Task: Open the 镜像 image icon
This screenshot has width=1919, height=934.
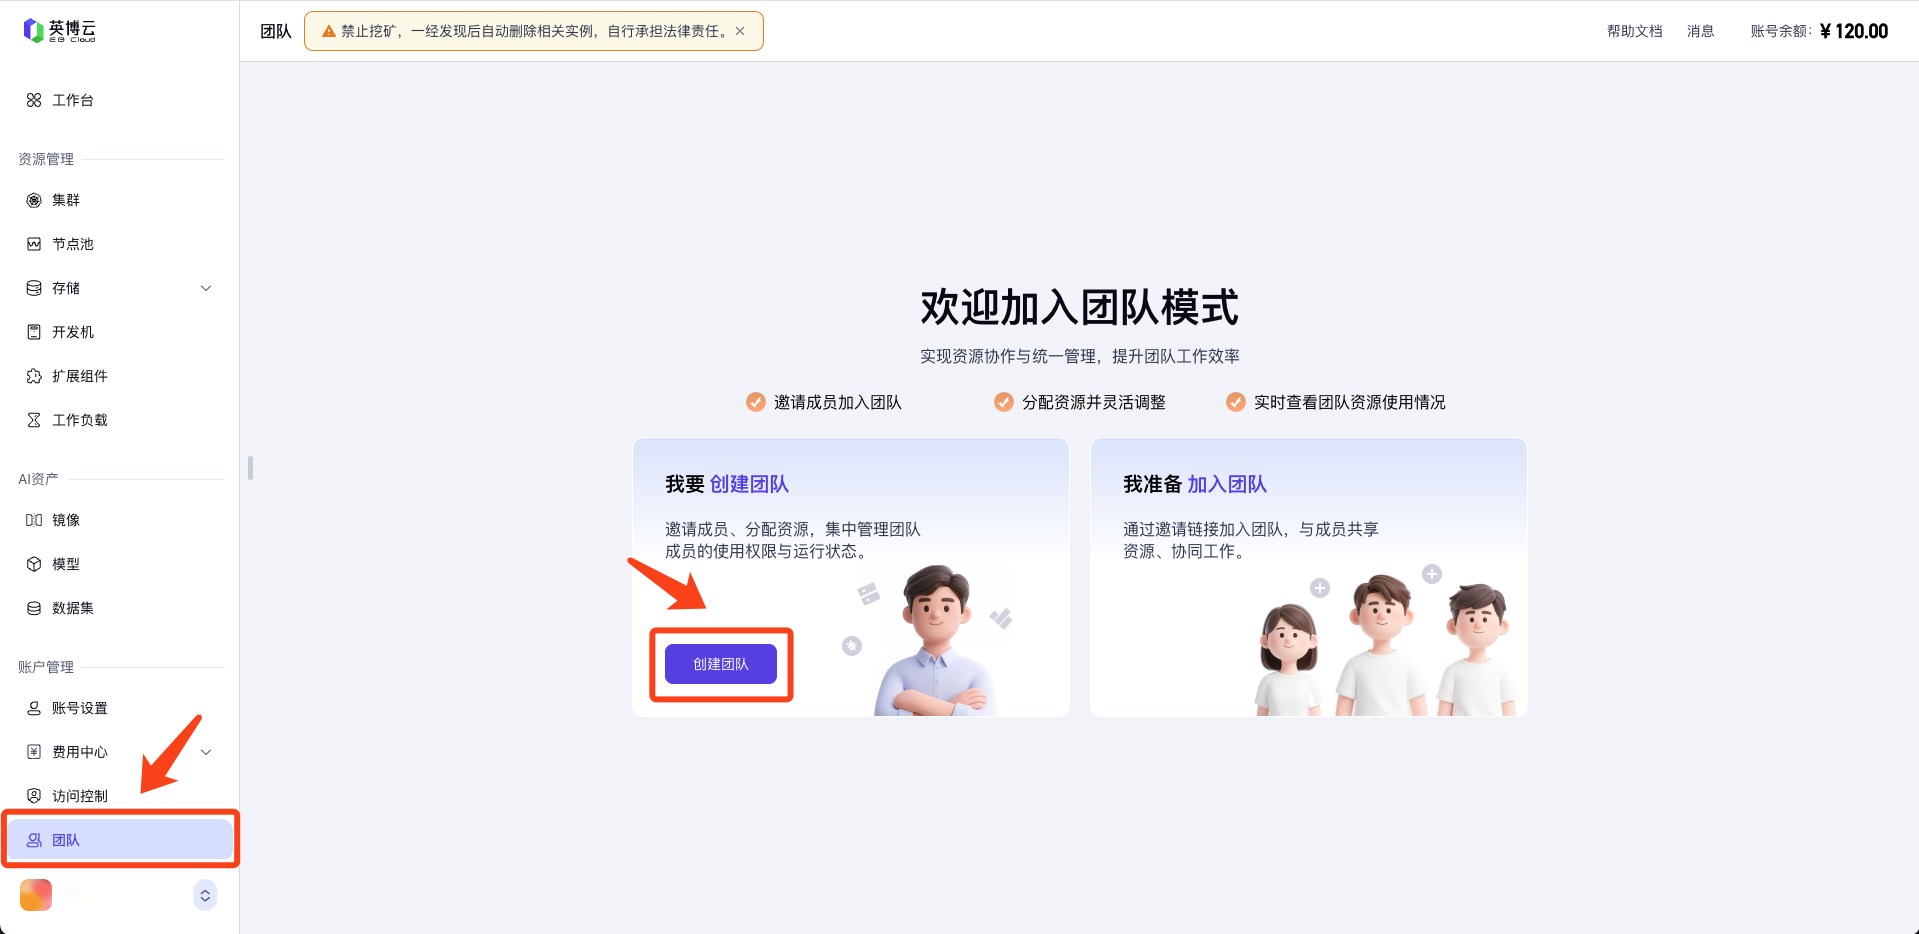Action: pos(34,520)
